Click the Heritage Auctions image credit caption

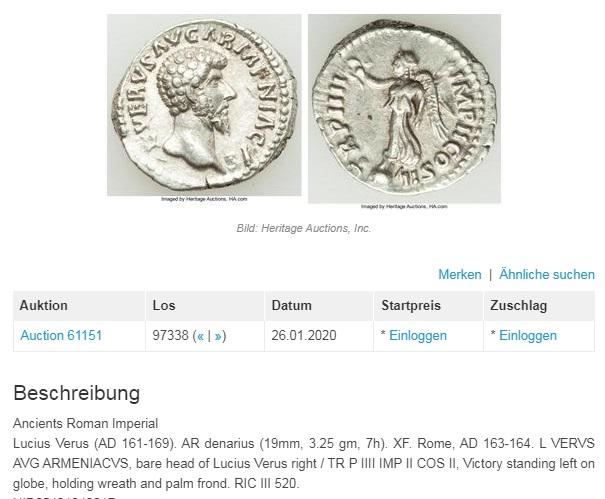(304, 228)
